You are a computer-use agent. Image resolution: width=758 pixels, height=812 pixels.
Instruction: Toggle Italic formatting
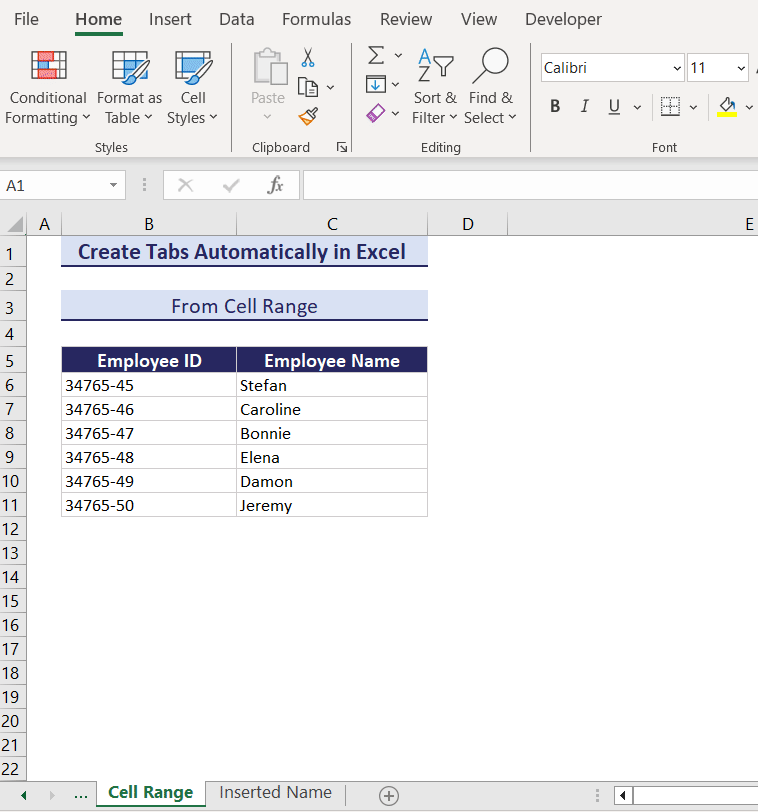point(585,106)
